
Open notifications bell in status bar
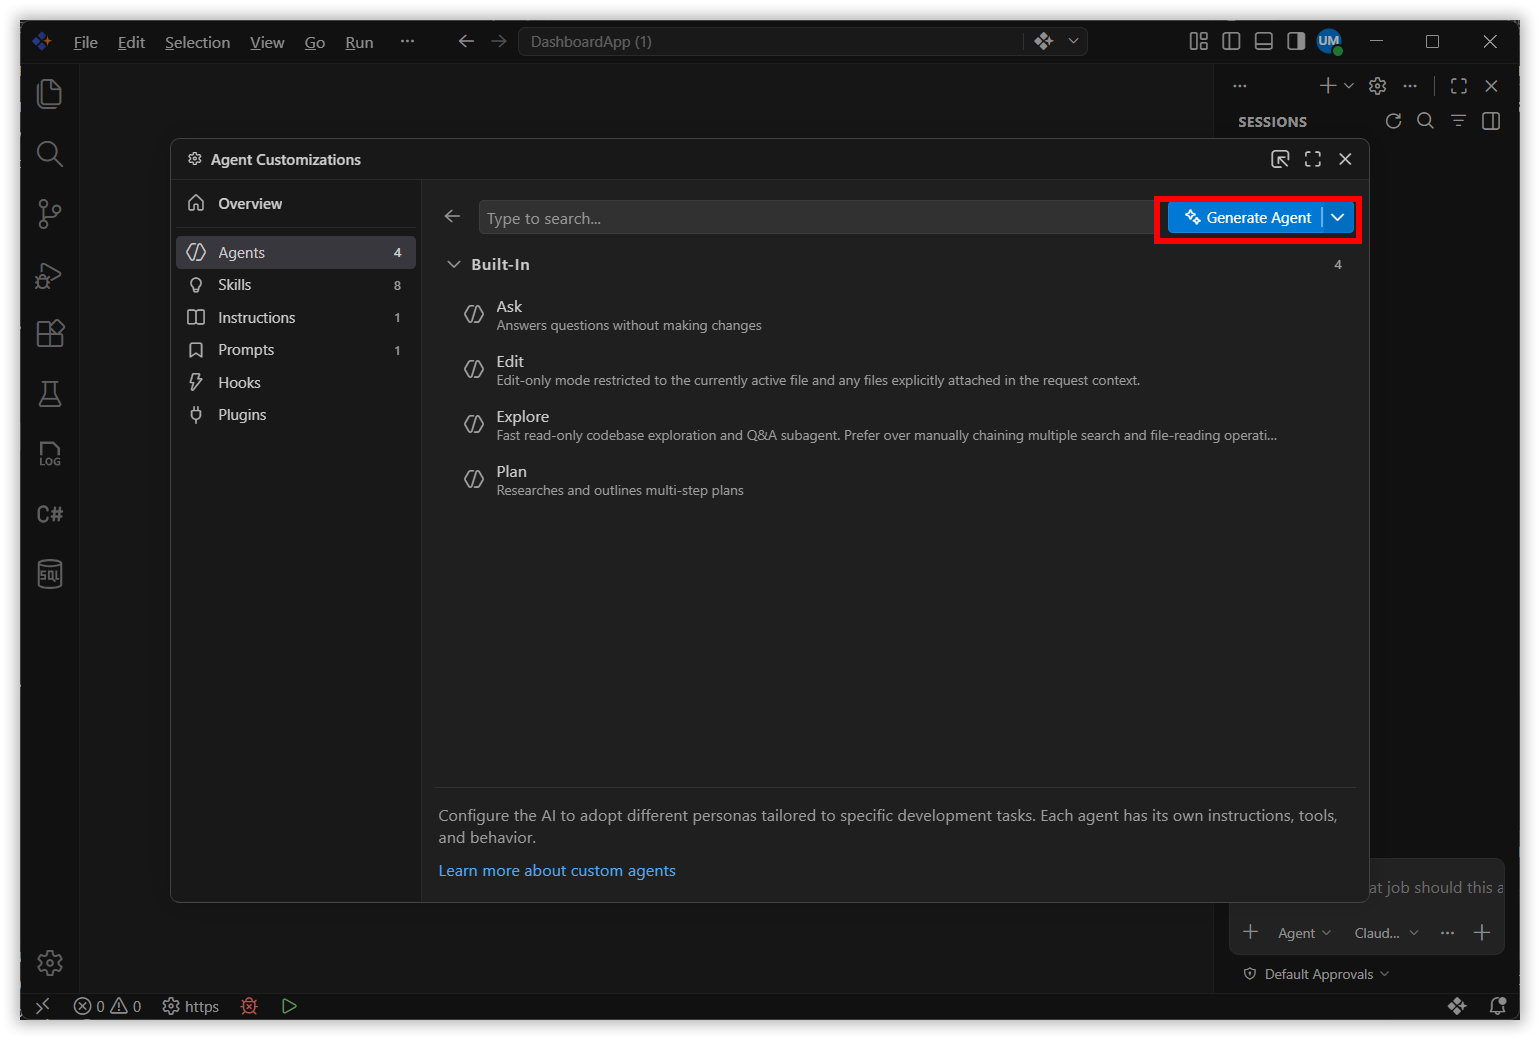[x=1497, y=1006]
